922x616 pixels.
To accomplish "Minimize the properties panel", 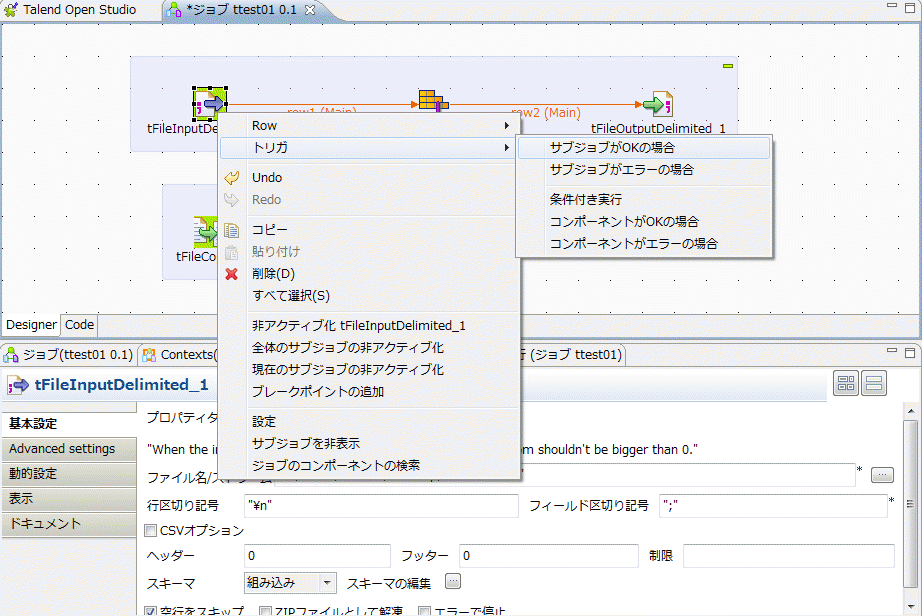I will tap(892, 351).
